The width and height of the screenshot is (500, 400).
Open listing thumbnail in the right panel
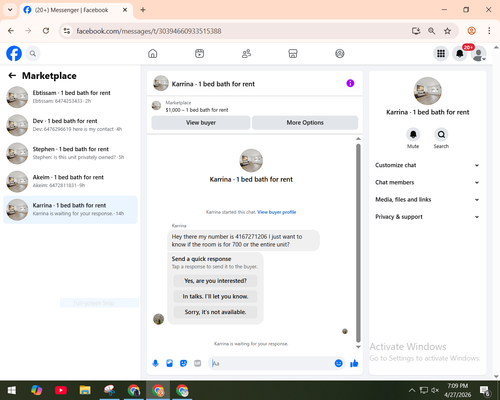pos(428,91)
